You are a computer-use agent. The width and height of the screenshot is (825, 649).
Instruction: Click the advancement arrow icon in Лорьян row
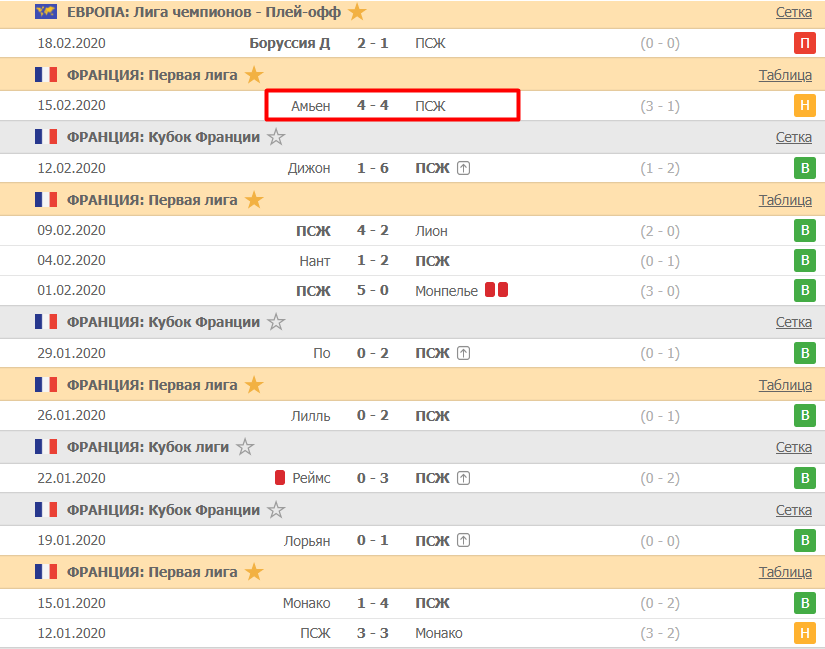point(463,540)
